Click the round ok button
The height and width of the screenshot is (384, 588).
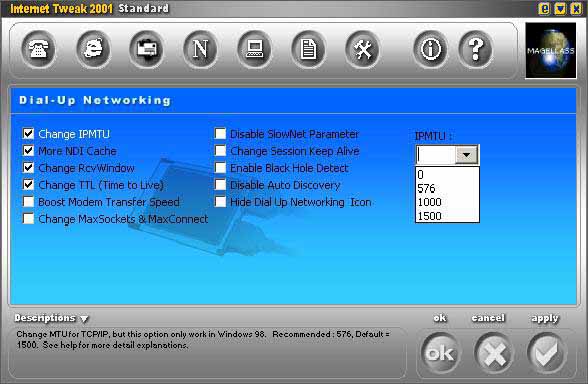[x=440, y=352]
